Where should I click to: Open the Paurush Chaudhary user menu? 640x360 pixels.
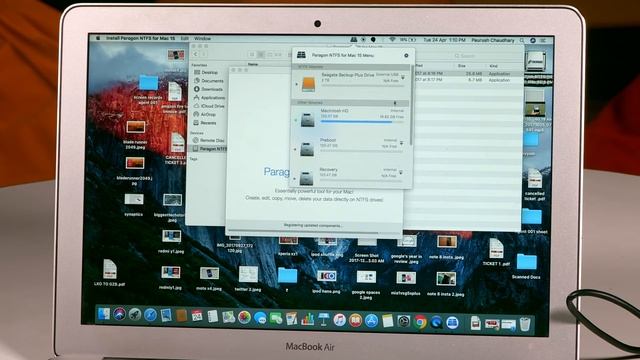pos(493,40)
